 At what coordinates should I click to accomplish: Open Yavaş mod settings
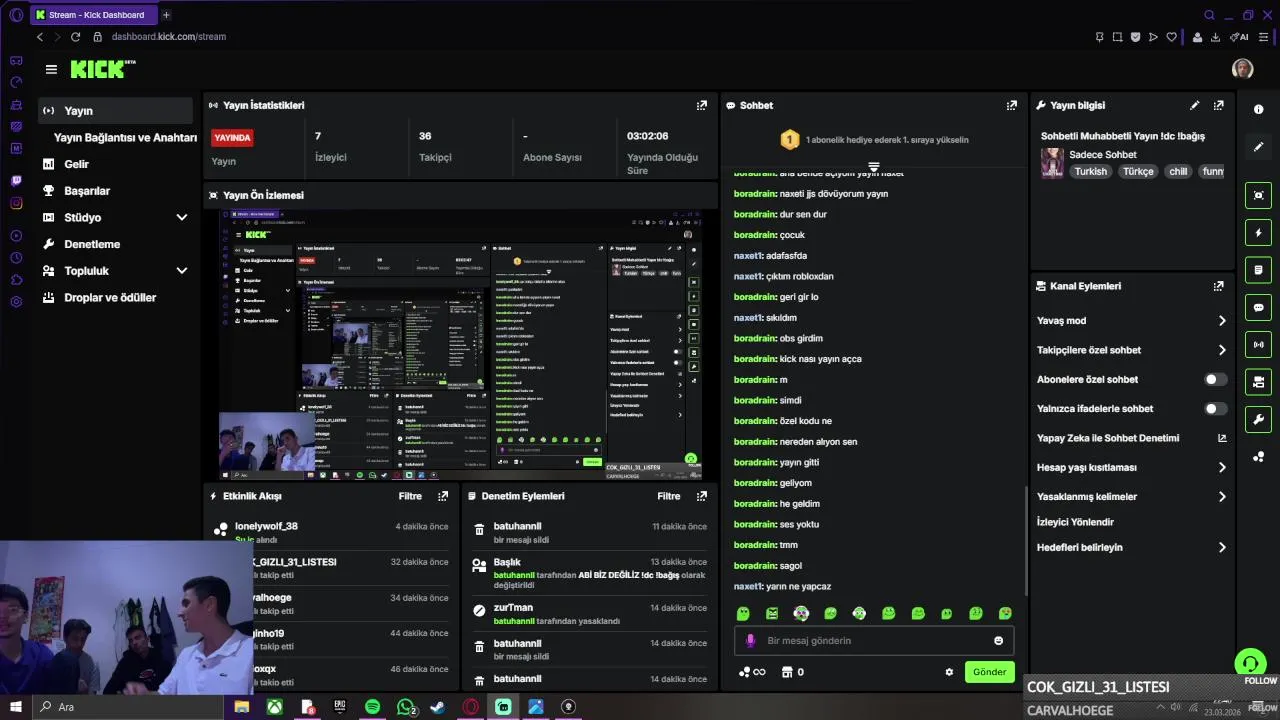[1131, 321]
